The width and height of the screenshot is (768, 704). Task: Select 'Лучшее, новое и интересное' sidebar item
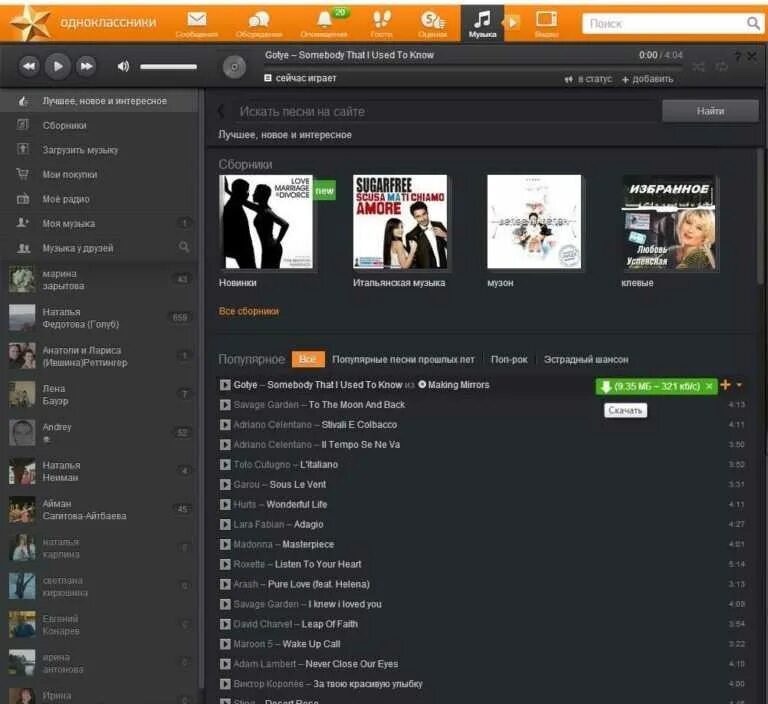[x=99, y=101]
